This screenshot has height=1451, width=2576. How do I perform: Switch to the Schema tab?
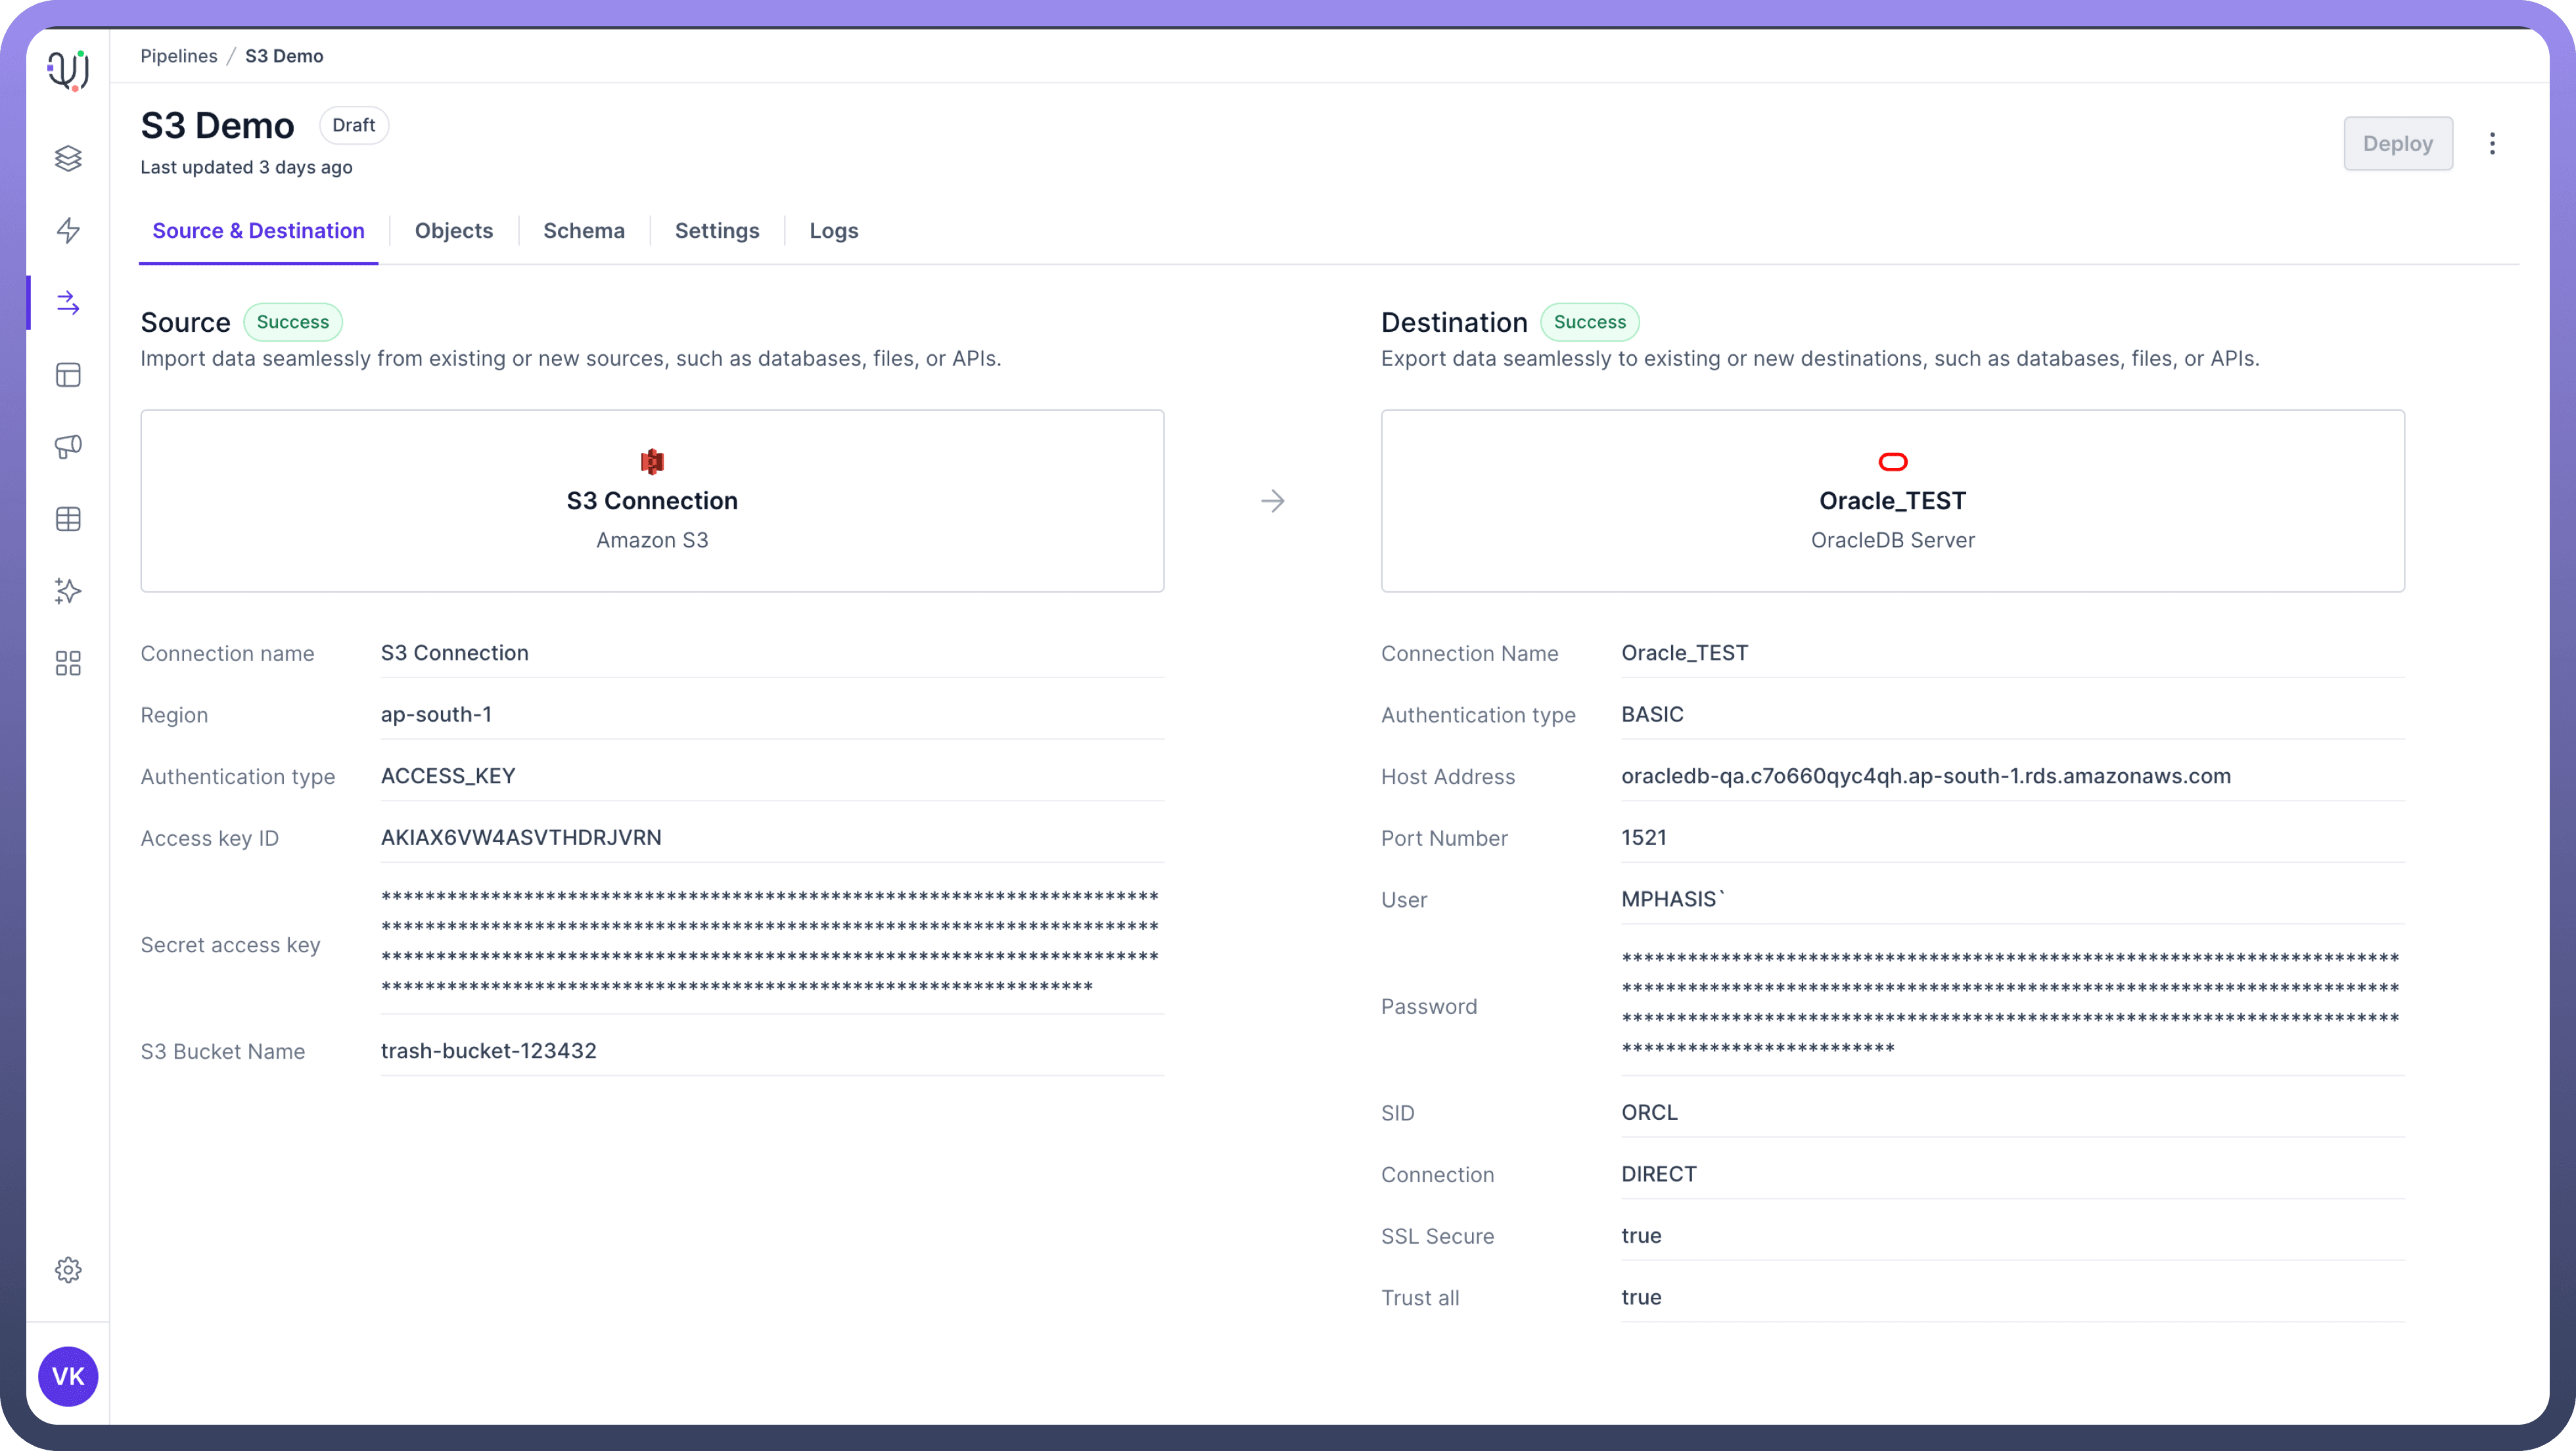584,231
